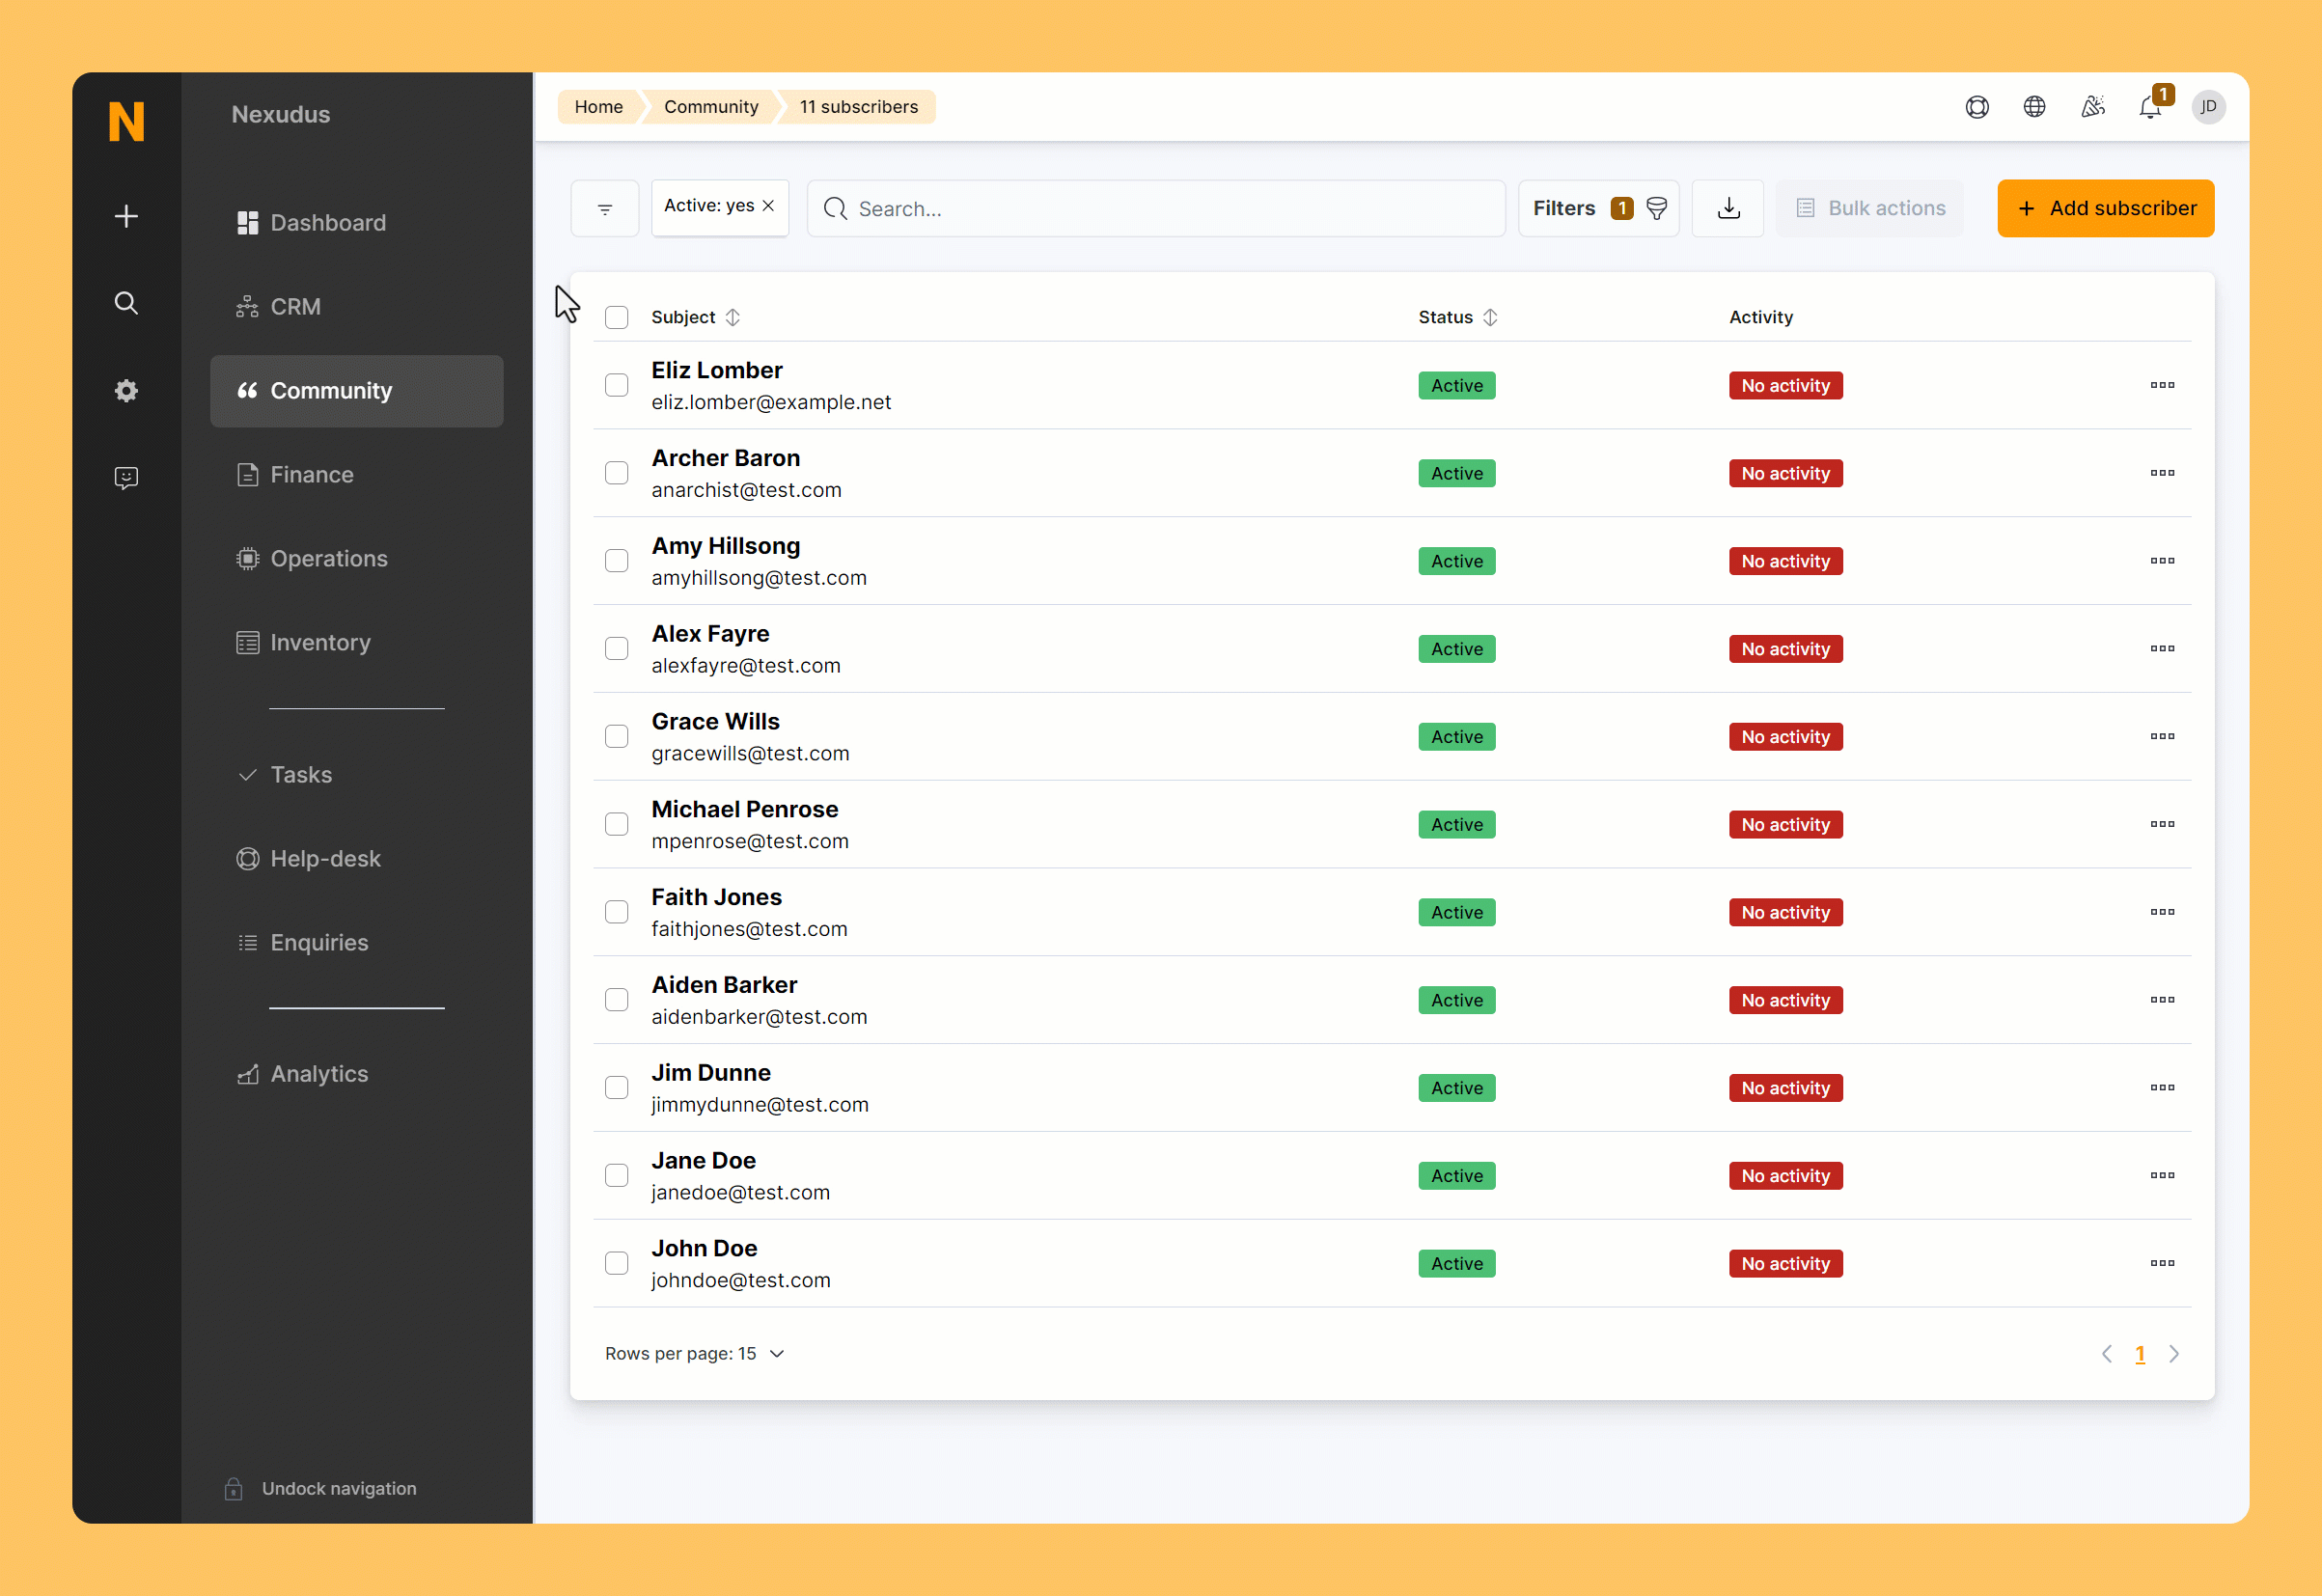Open three-dot menu for Amy Hillsong
The image size is (2322, 1596).
tap(2162, 561)
